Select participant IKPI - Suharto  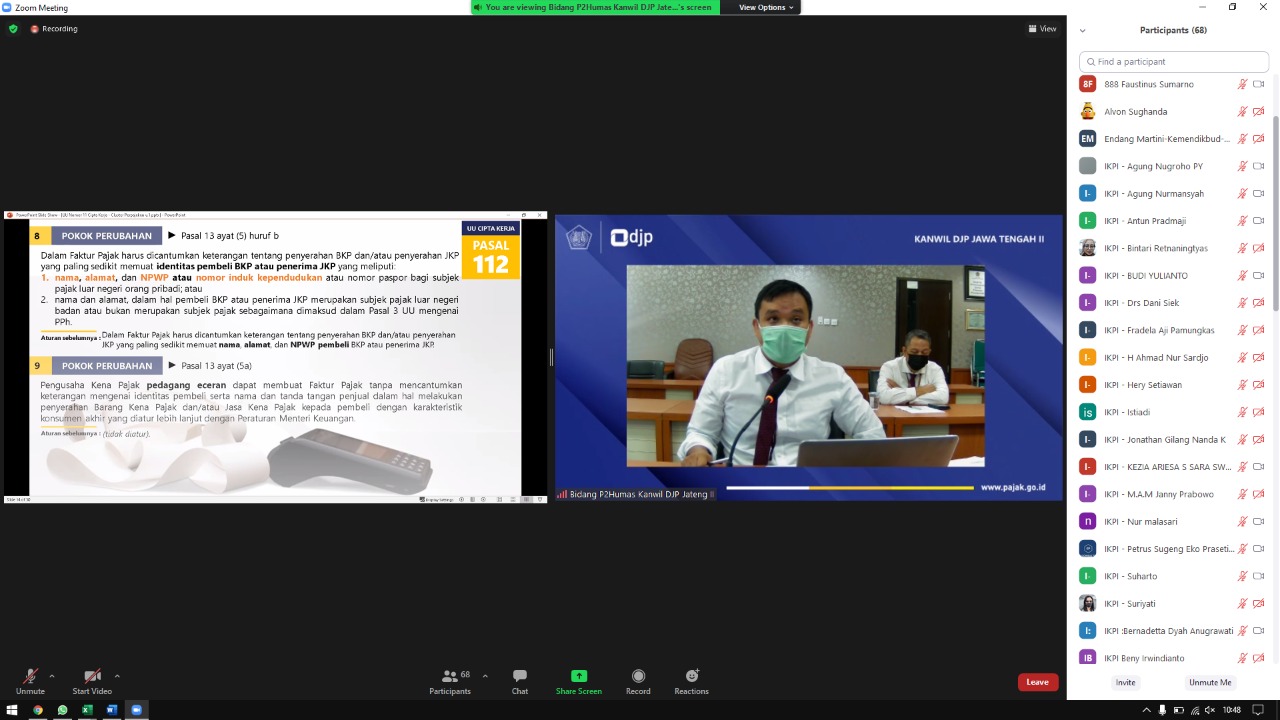pos(1130,576)
